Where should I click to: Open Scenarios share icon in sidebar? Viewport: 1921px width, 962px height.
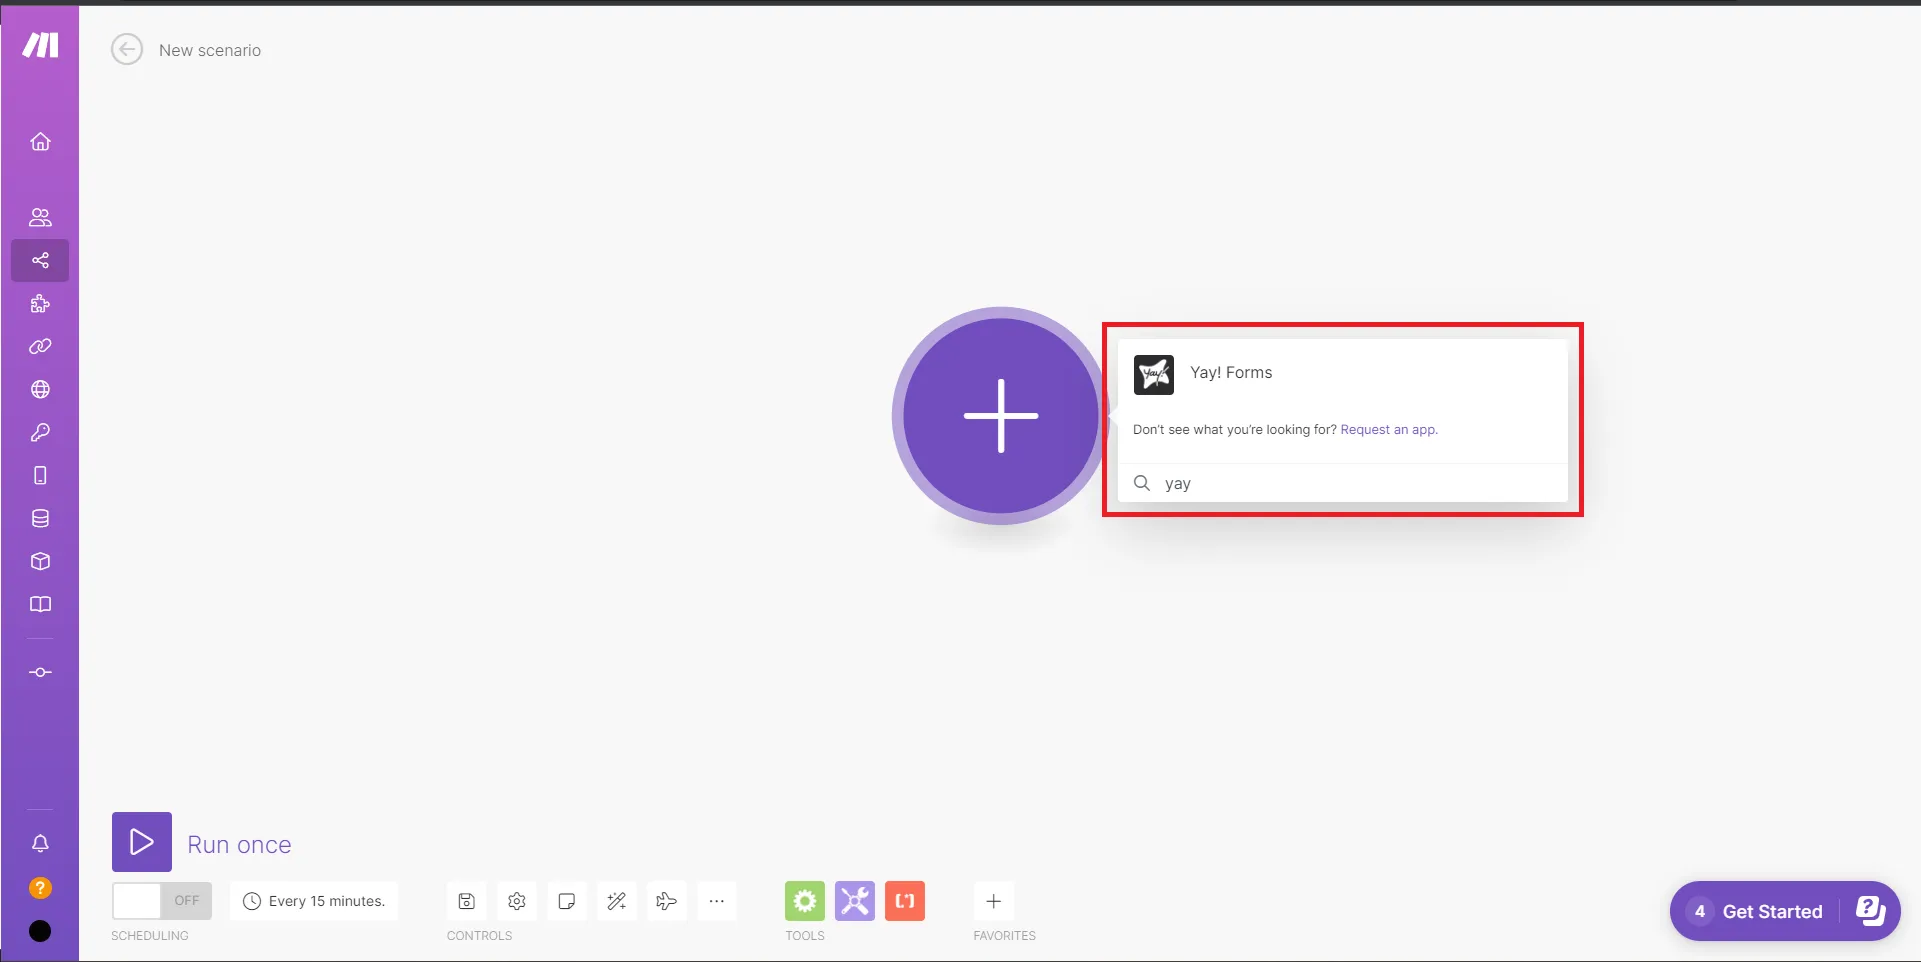coord(40,260)
